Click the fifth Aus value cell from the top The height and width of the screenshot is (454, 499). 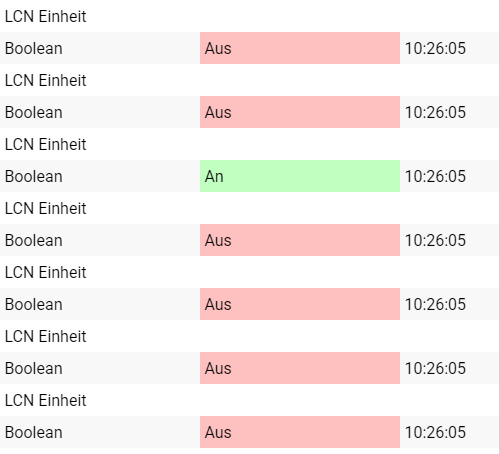[x=300, y=368]
